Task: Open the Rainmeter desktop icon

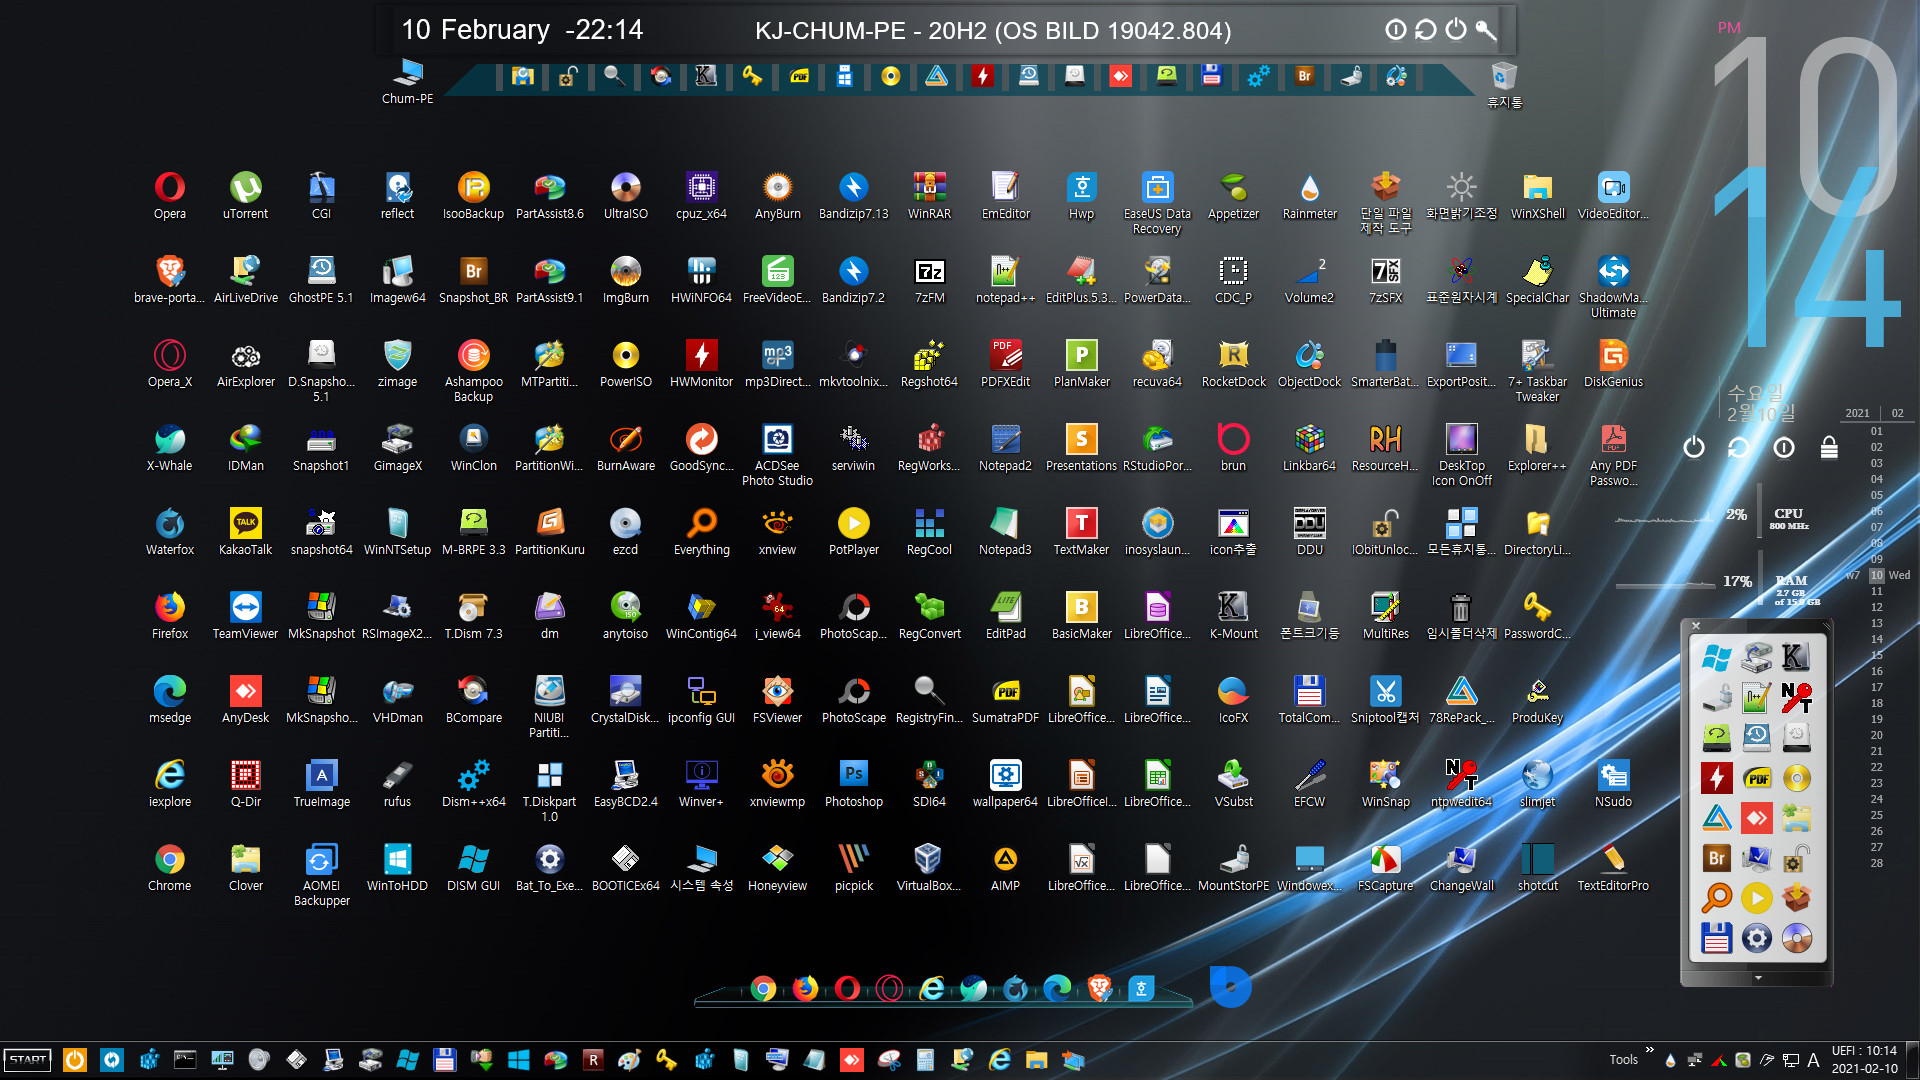Action: pos(1309,195)
